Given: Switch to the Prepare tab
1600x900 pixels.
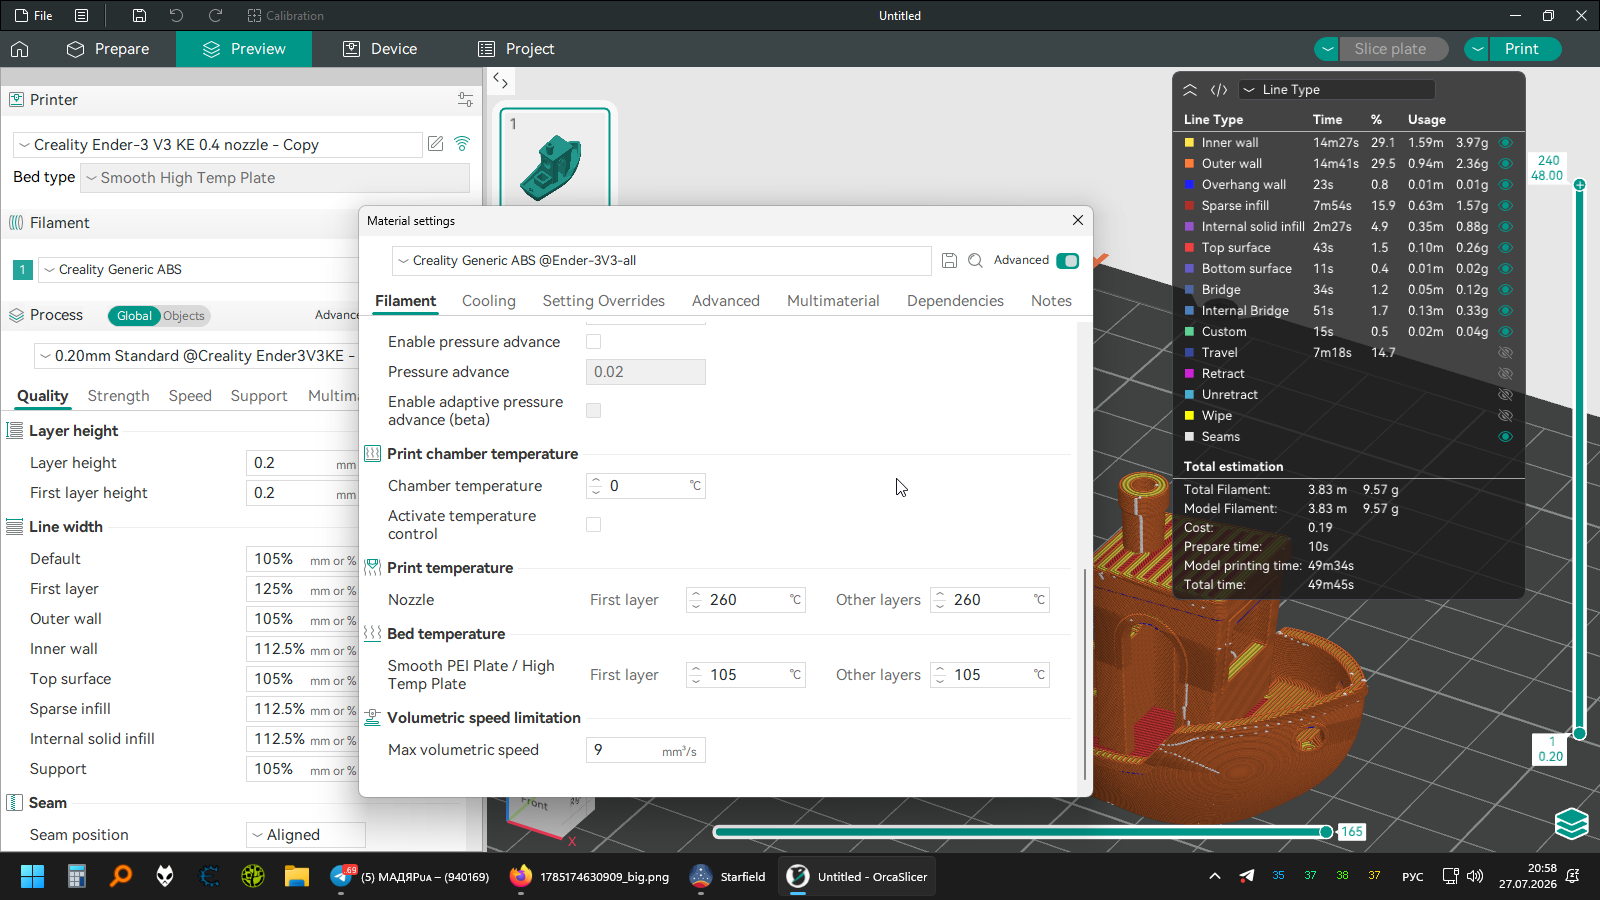Looking at the screenshot, I should click(x=108, y=49).
